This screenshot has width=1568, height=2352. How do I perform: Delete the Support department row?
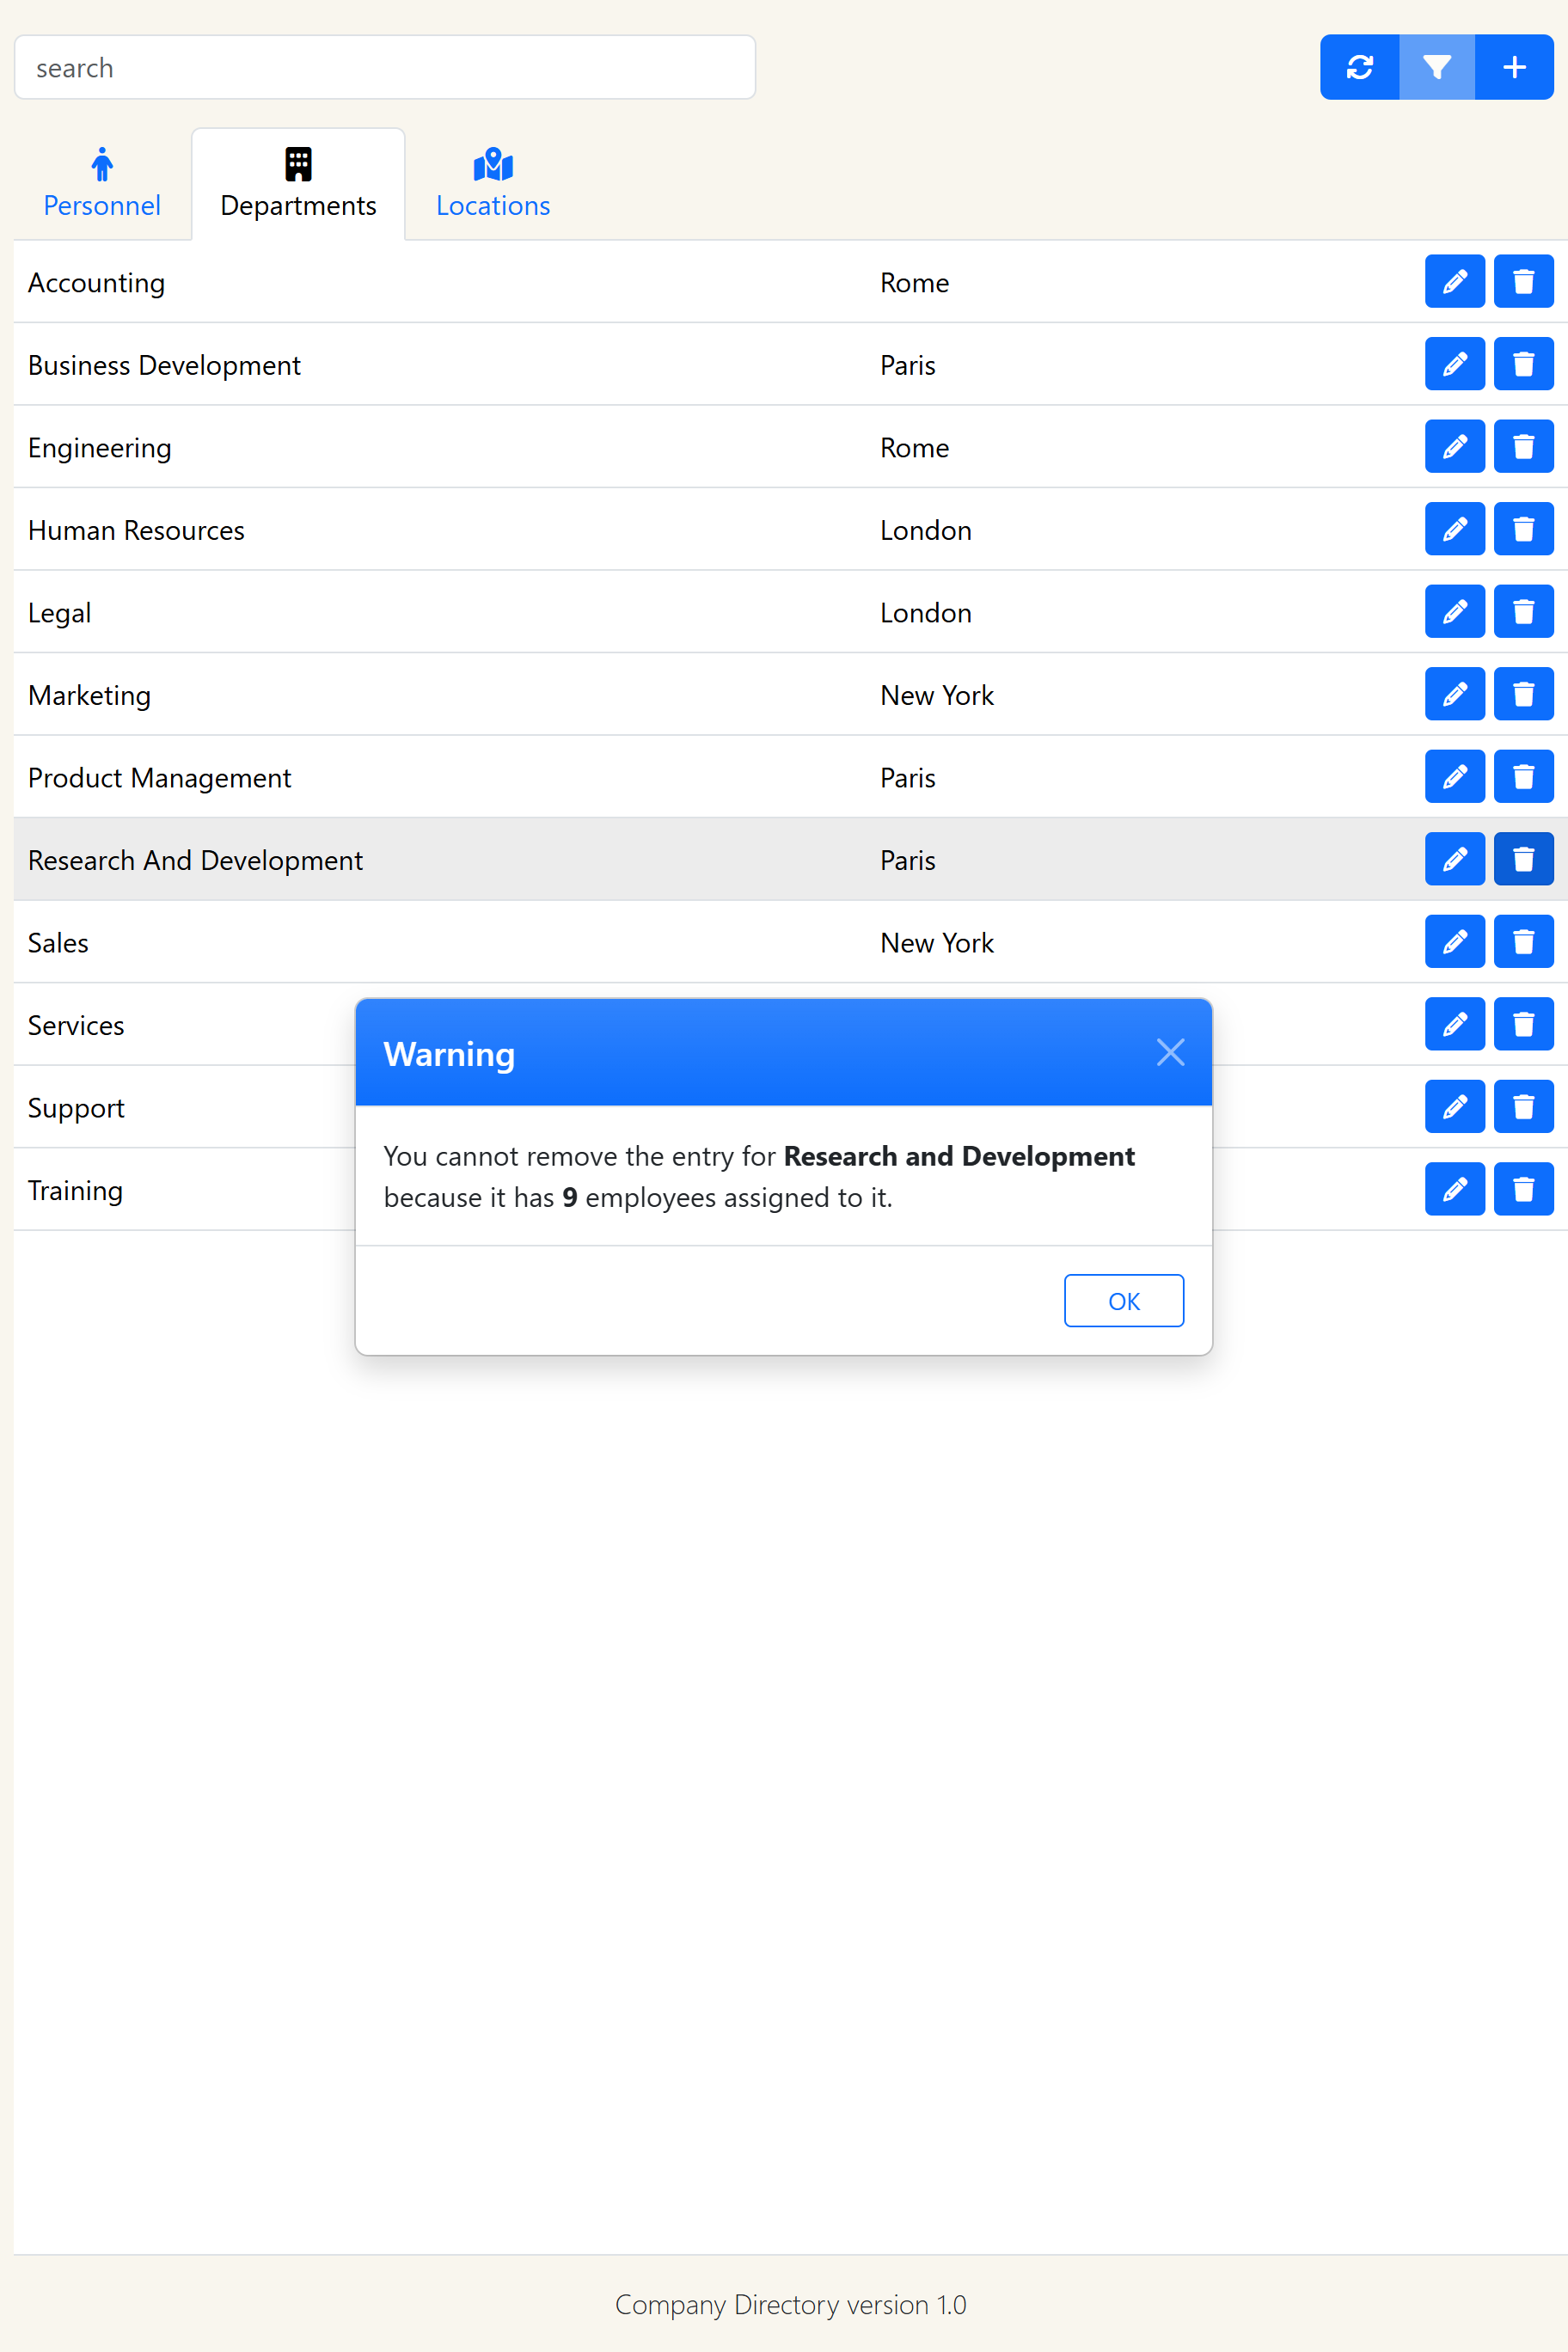tap(1522, 1107)
